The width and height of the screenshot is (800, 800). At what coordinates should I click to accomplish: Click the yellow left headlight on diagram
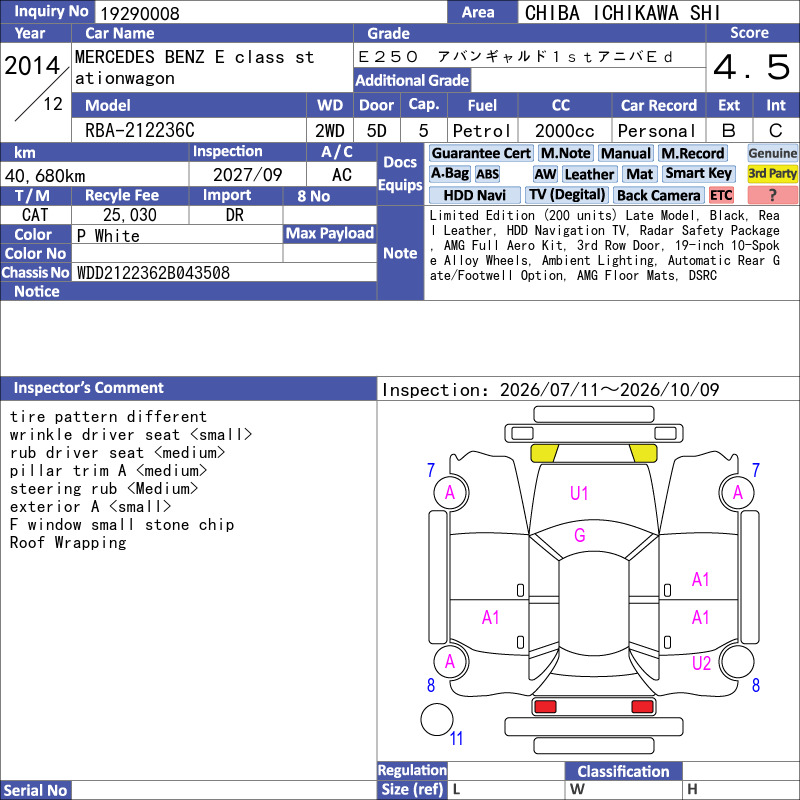coord(544,453)
